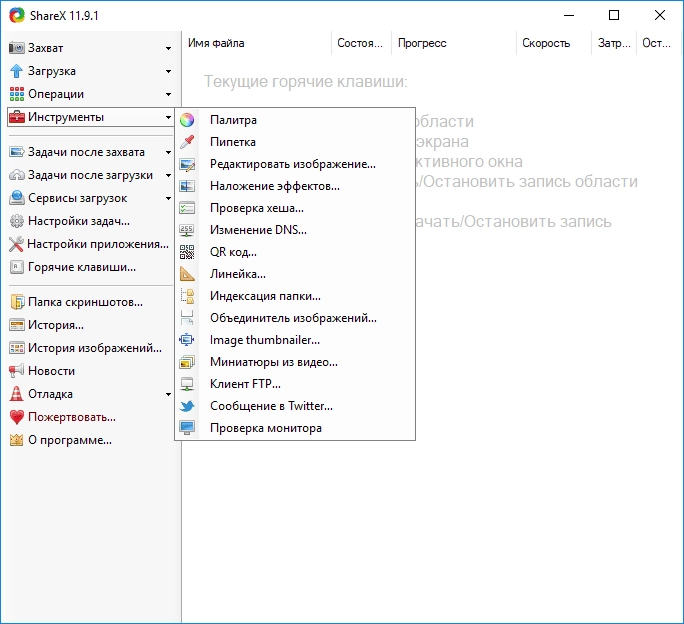
Task: Click the Захват camera icon
Action: tap(17, 48)
